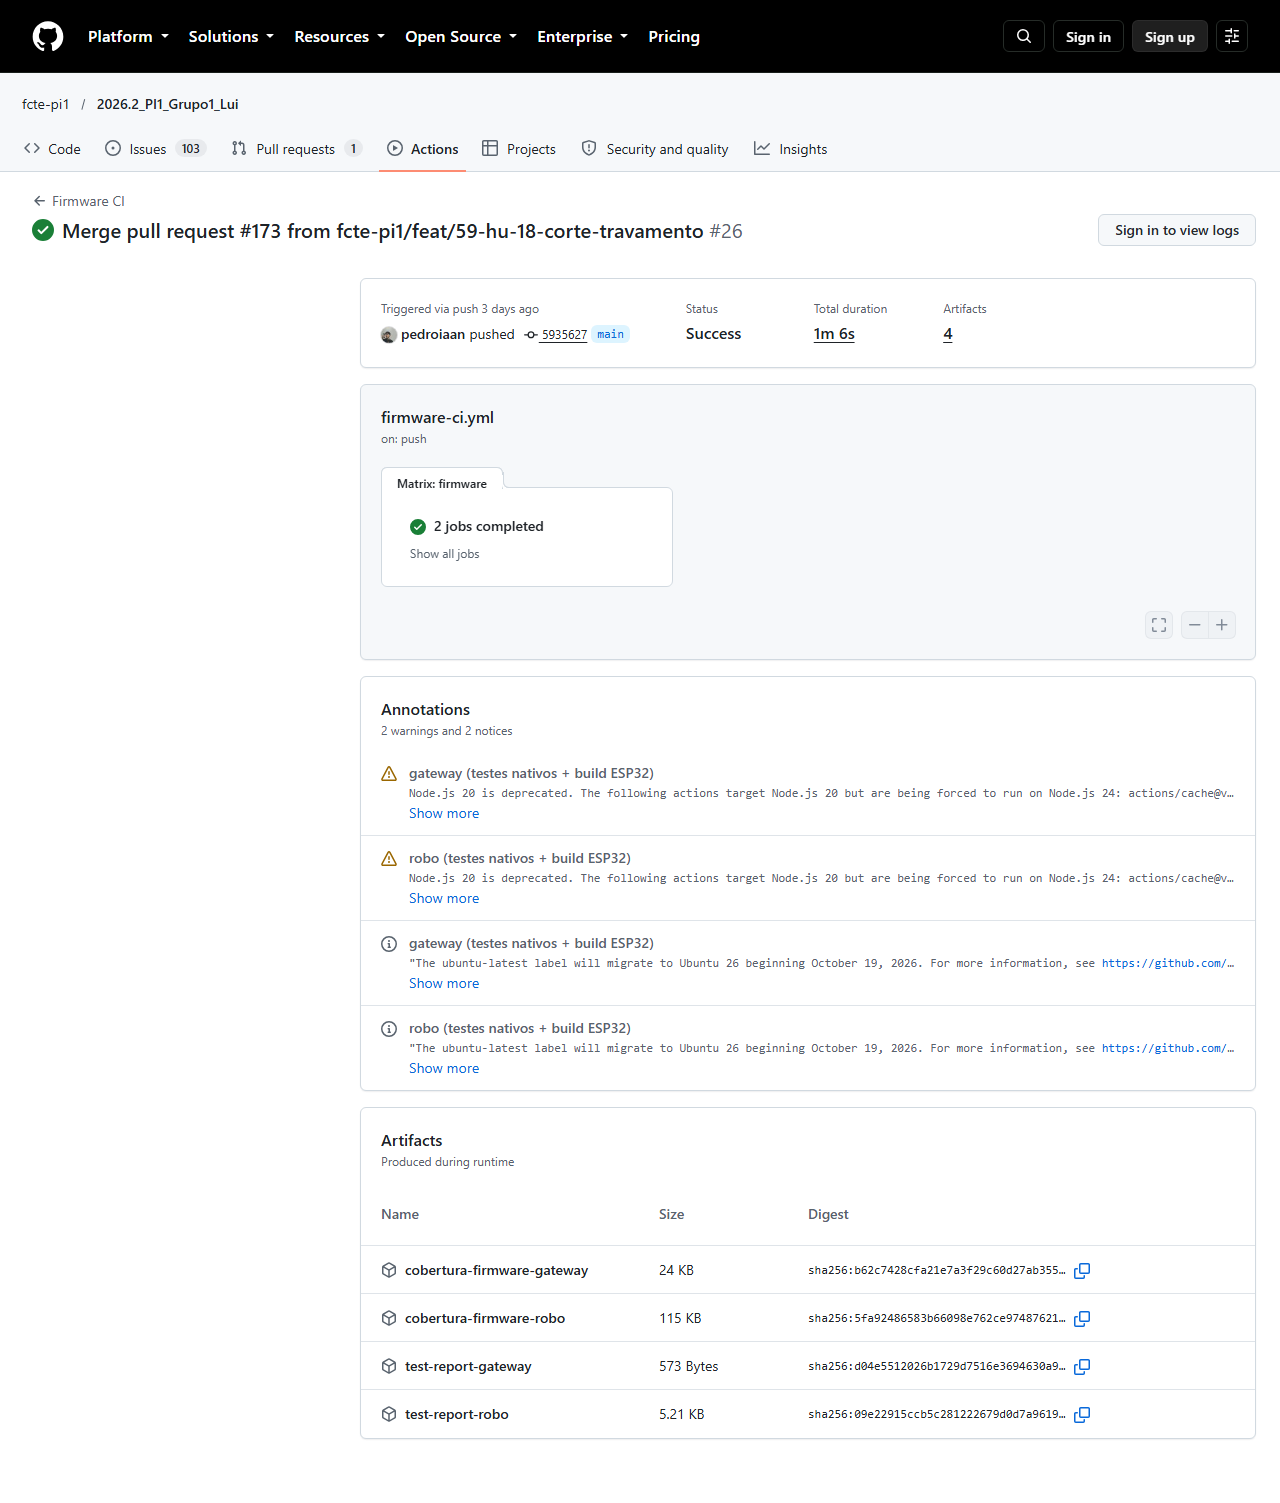Image resolution: width=1280 pixels, height=1503 pixels.
Task: Expand the Resources dropdown menu
Action: click(x=339, y=36)
